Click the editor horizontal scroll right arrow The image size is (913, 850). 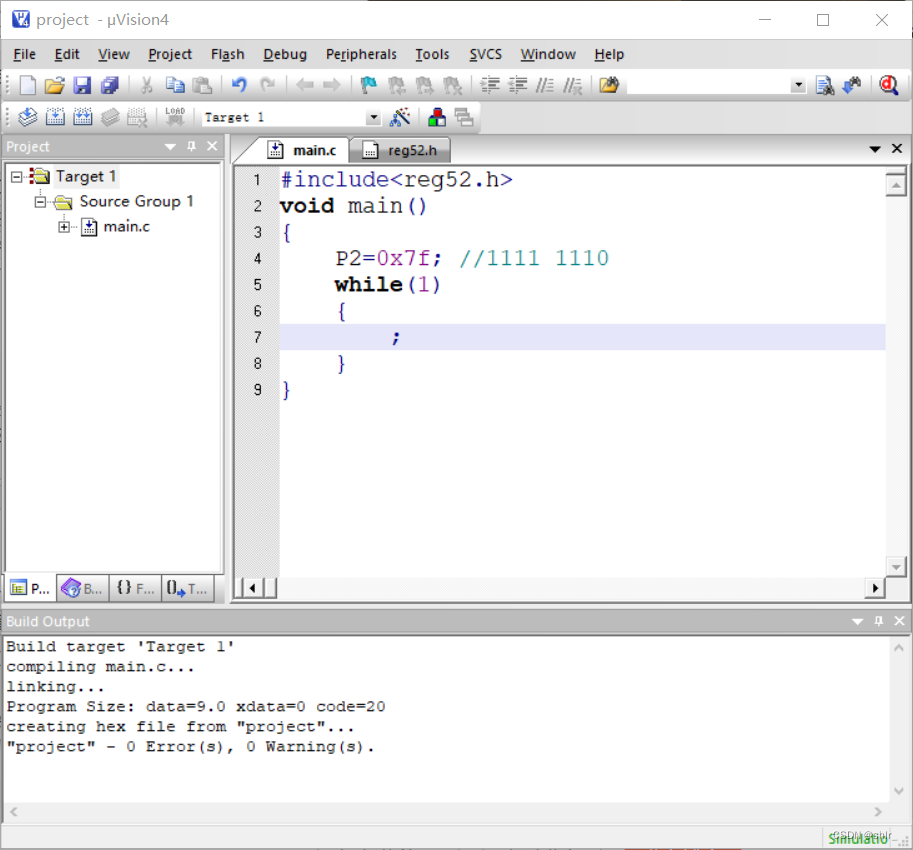(875, 588)
